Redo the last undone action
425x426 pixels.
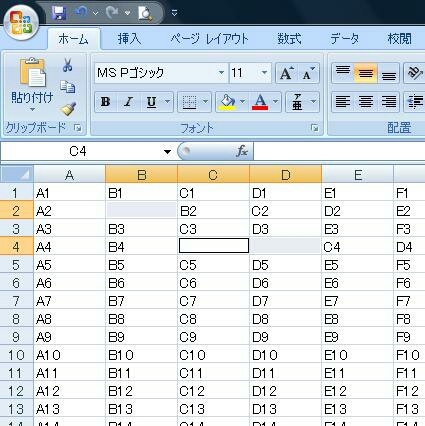tap(113, 13)
